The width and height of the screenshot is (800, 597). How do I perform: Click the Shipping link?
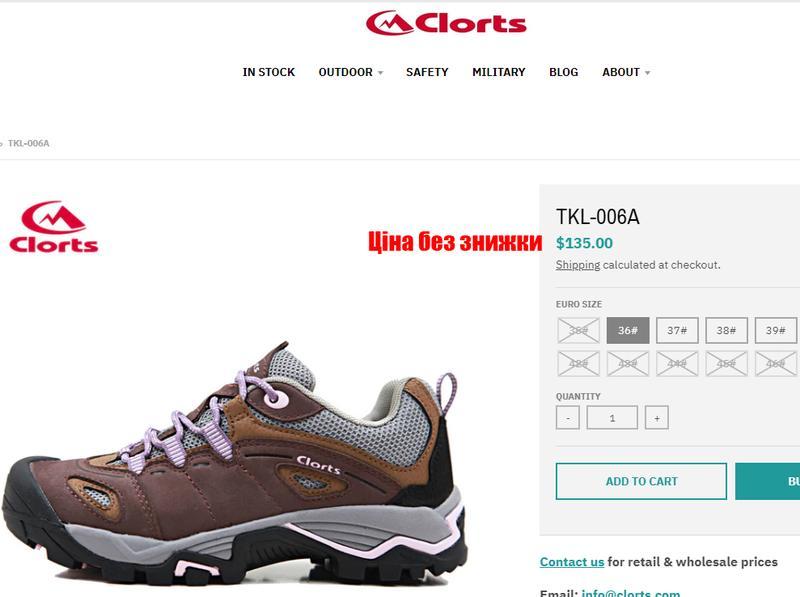pos(578,265)
